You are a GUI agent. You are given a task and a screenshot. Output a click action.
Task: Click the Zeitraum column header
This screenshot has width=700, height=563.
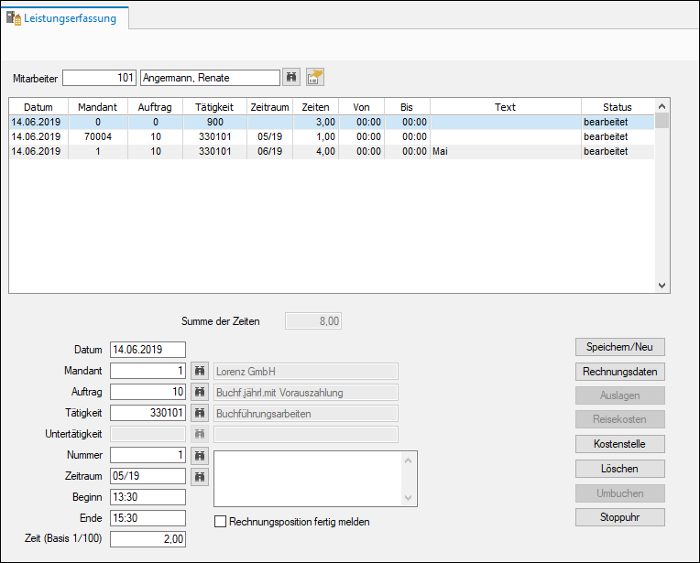point(270,107)
